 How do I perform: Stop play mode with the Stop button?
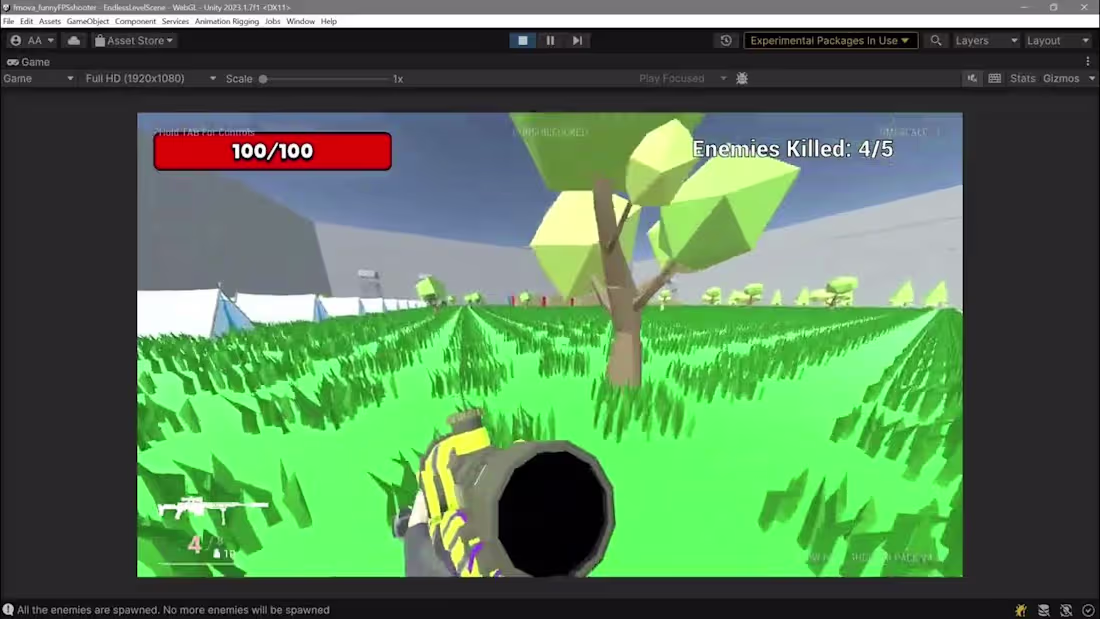coord(523,40)
